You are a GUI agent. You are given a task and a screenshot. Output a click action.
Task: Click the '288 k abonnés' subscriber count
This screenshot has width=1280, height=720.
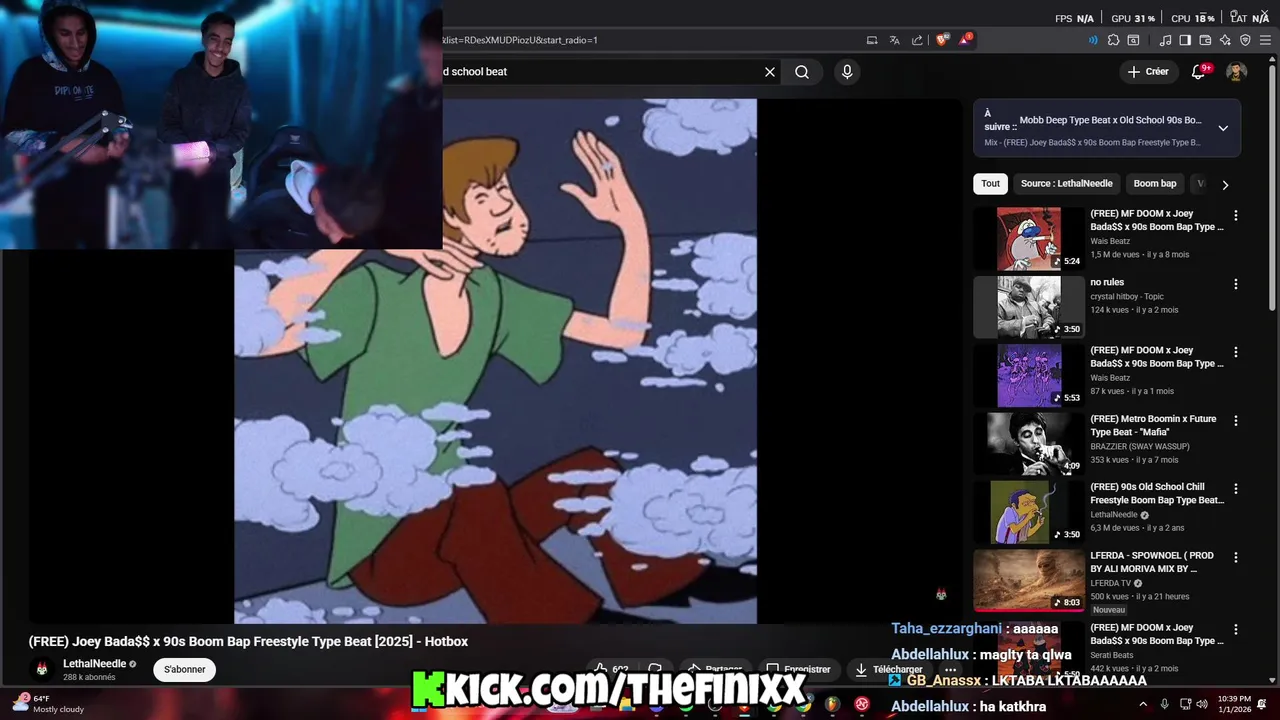pos(89,677)
